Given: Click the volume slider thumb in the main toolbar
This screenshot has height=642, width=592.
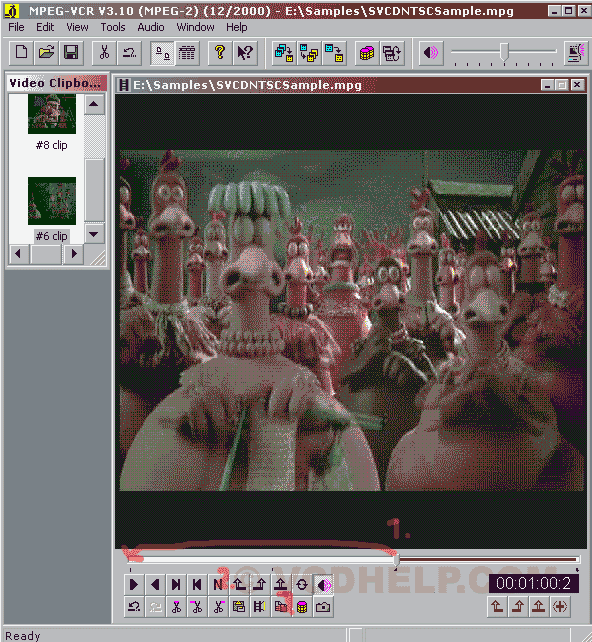Looking at the screenshot, I should [504, 52].
